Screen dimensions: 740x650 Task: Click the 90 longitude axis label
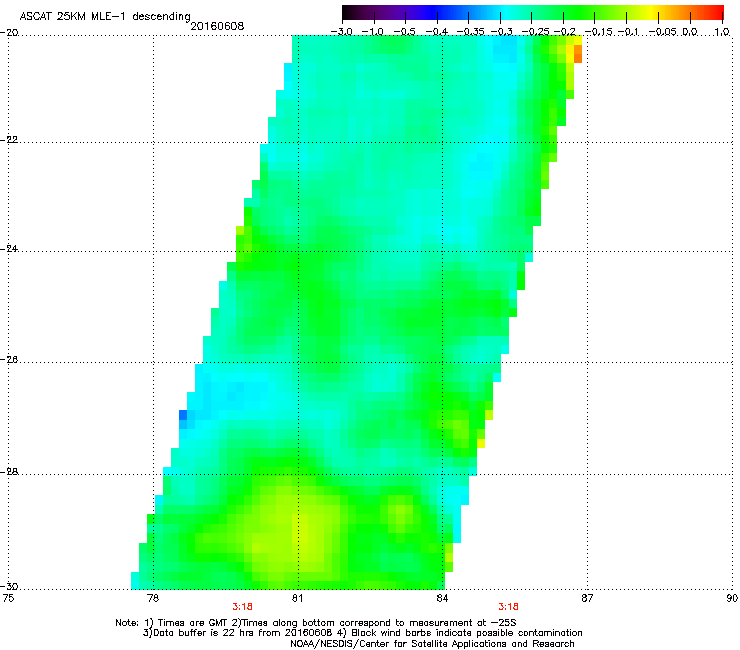(732, 599)
